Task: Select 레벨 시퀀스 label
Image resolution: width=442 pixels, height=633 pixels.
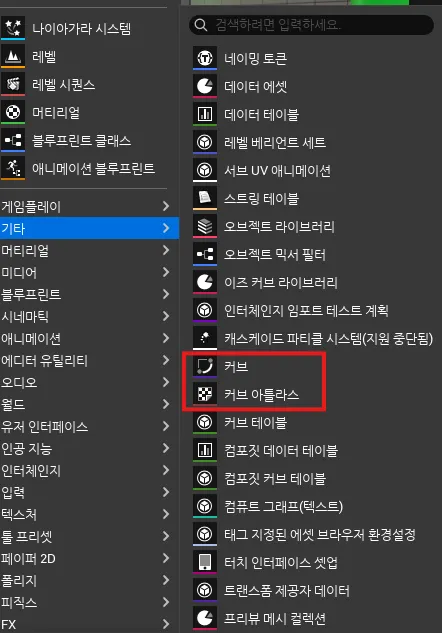Action: click(64, 84)
